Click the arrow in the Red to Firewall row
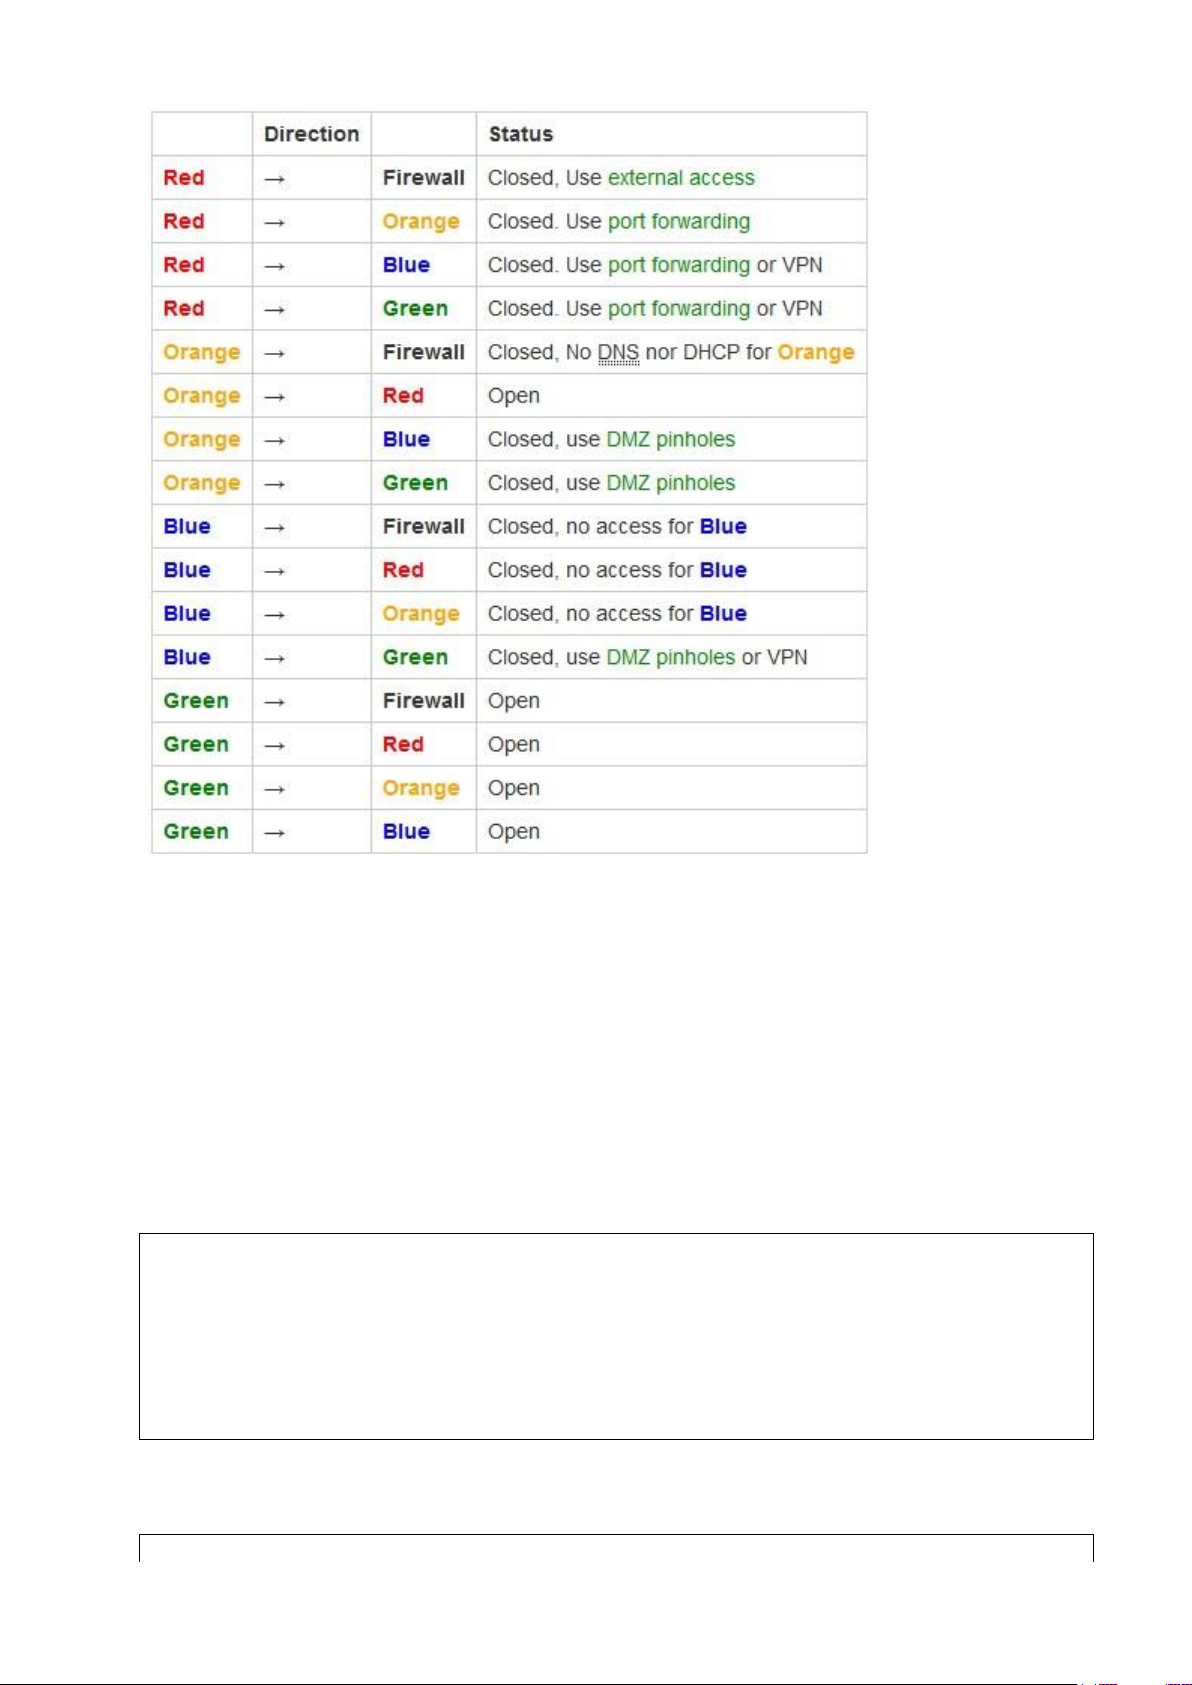Viewport: 1192px width, 1685px height. [x=275, y=179]
